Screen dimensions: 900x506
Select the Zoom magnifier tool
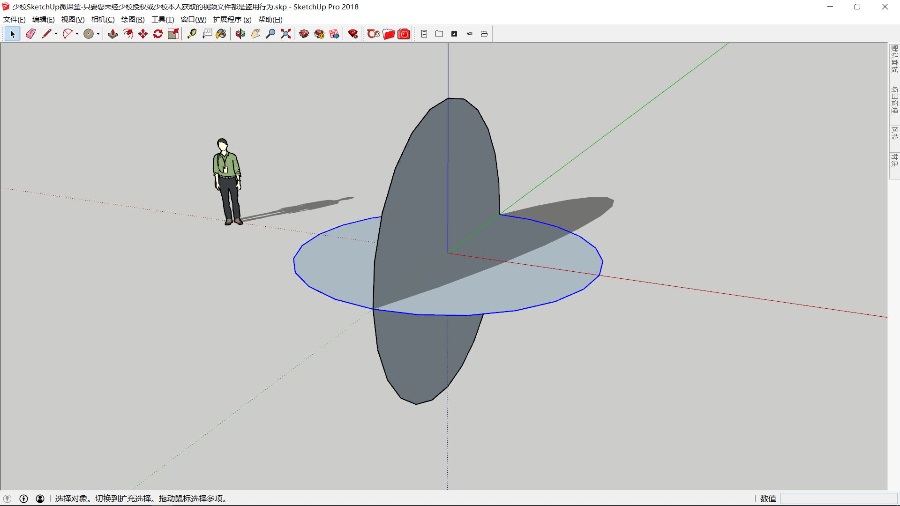point(270,34)
